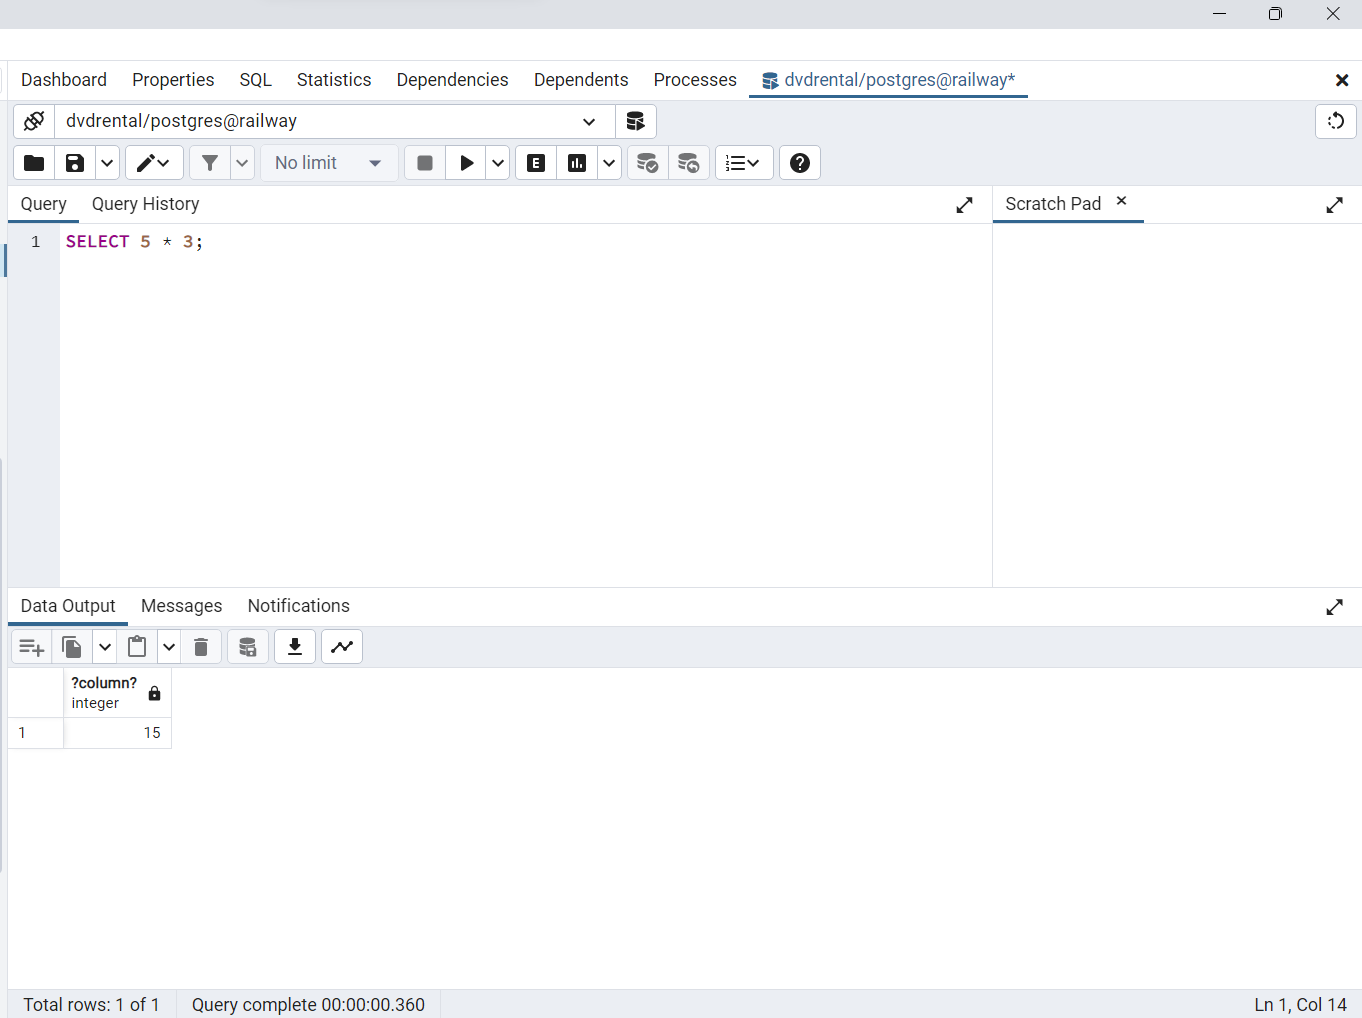Switch to the Query History tab
Screen dimensions: 1362x1018
coord(146,204)
